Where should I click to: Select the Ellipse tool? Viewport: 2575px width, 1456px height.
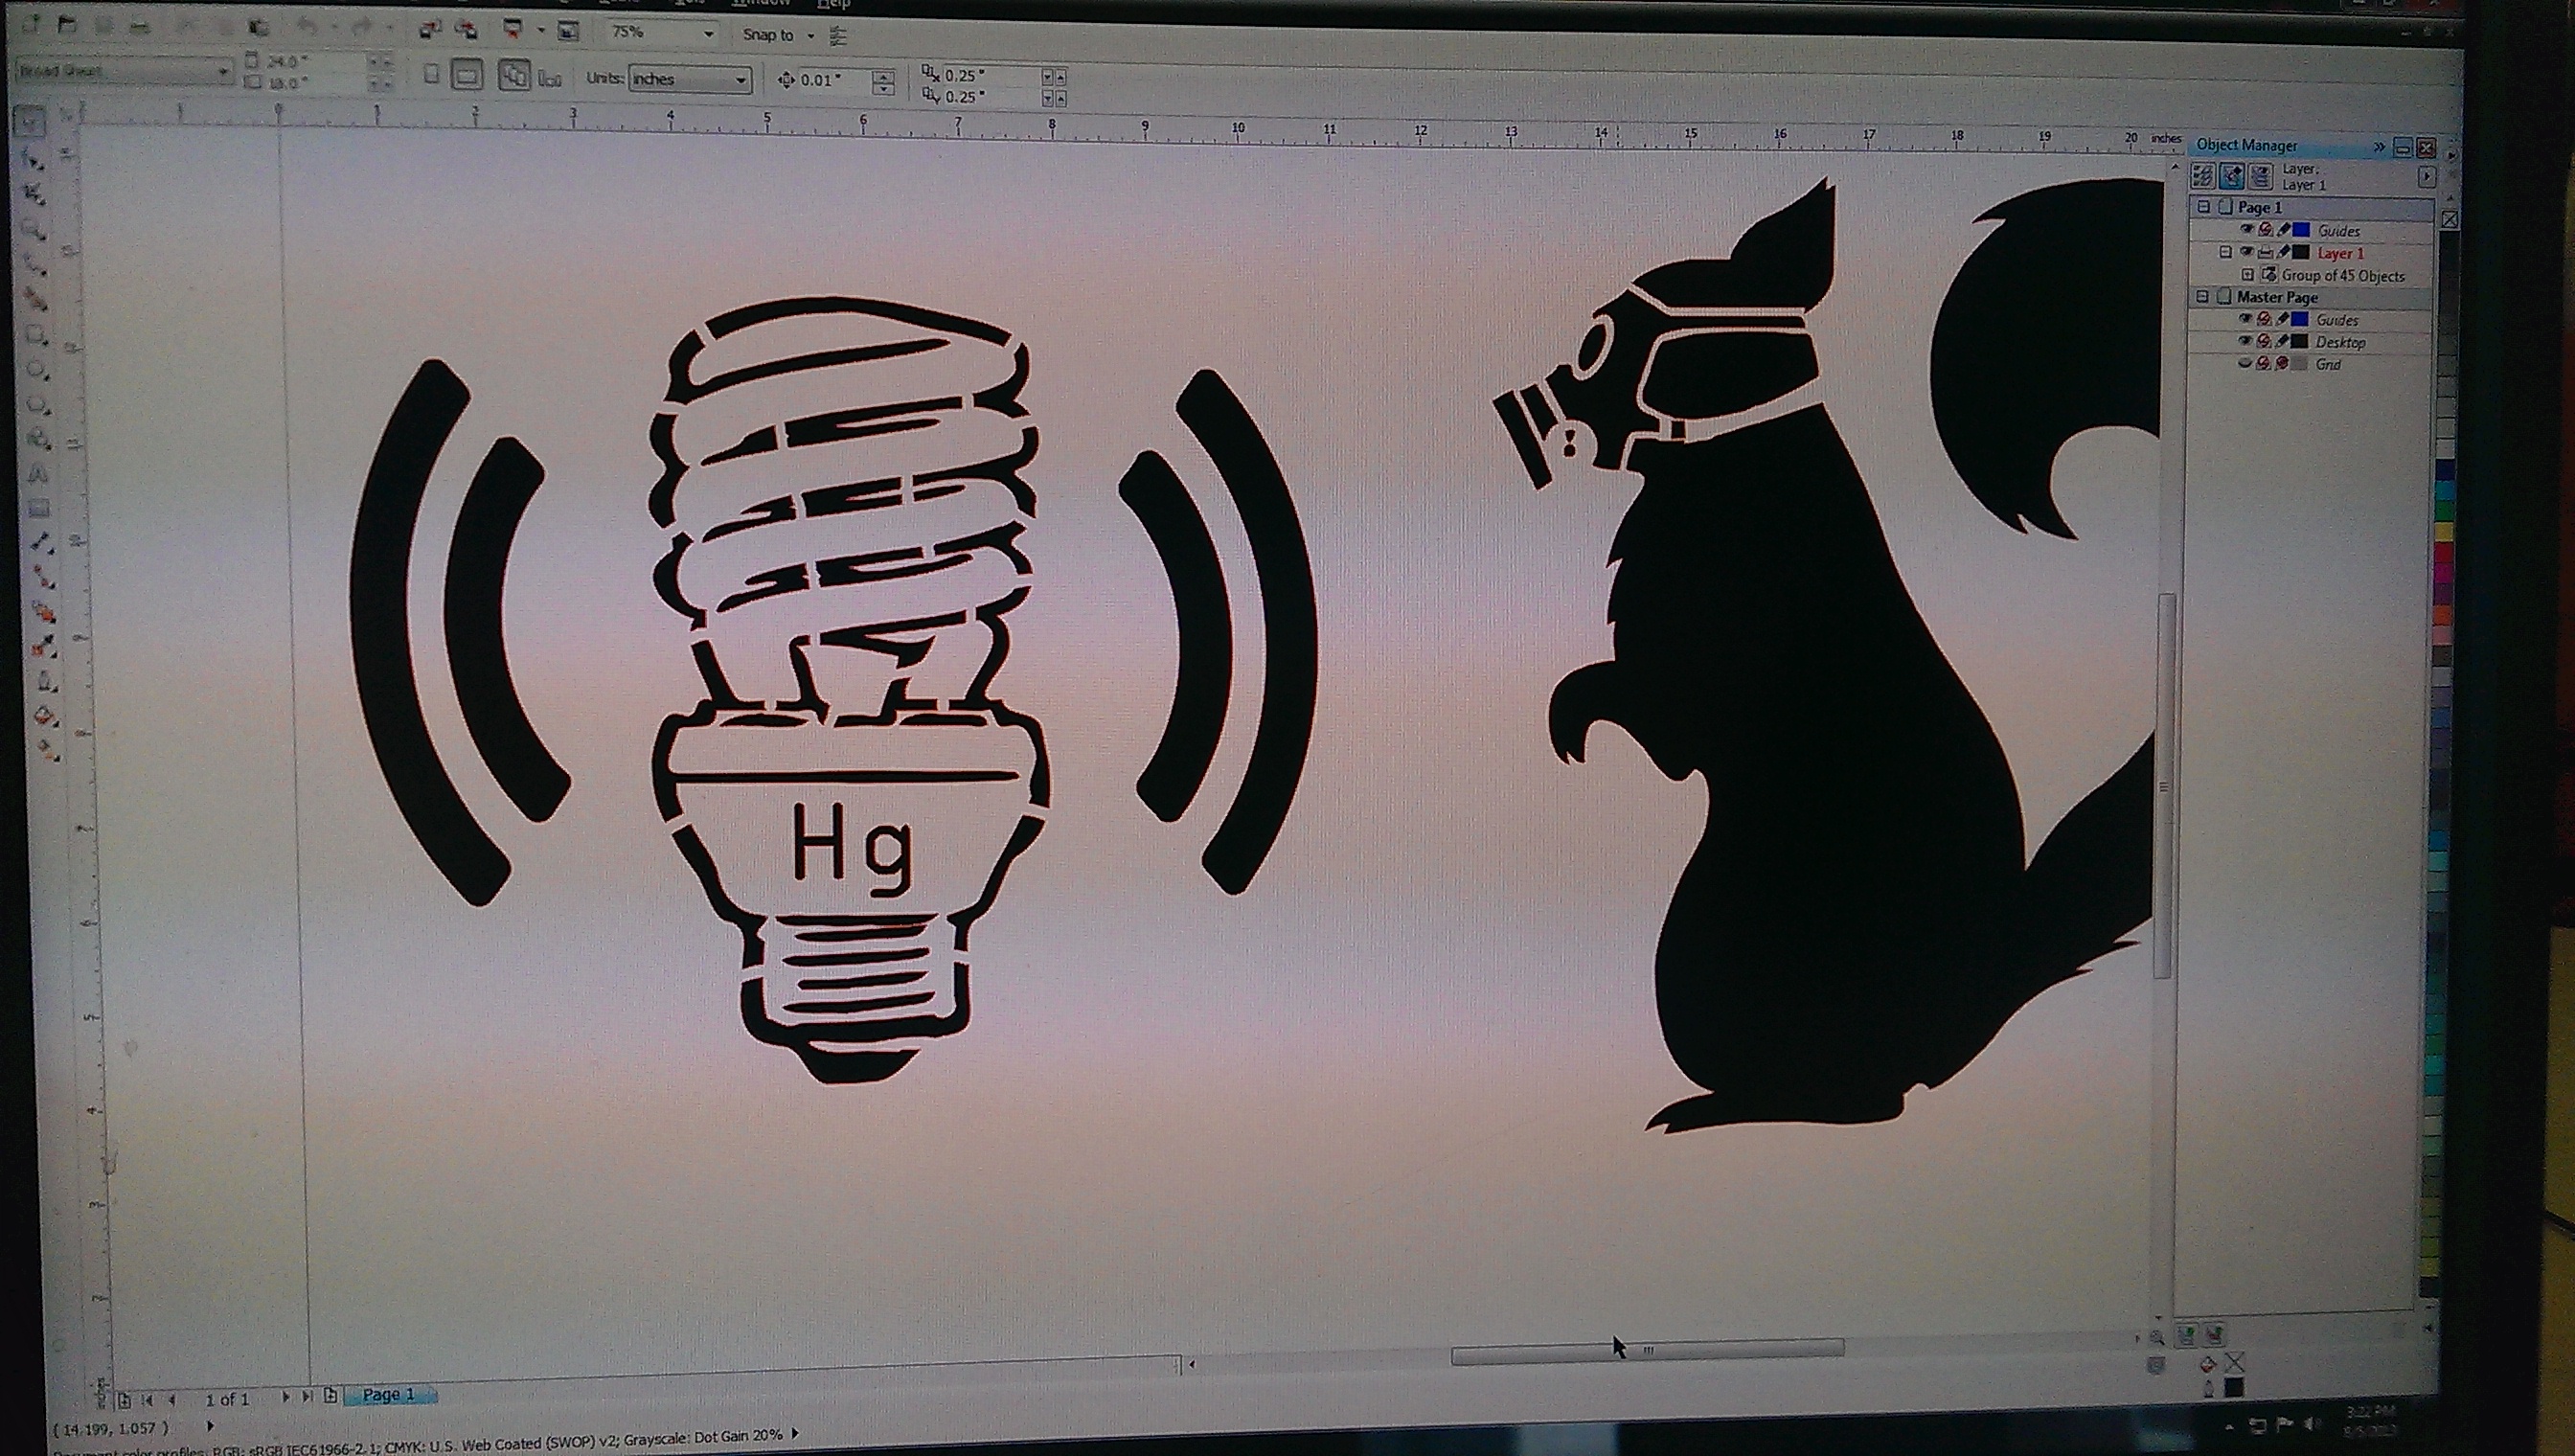pos(38,371)
